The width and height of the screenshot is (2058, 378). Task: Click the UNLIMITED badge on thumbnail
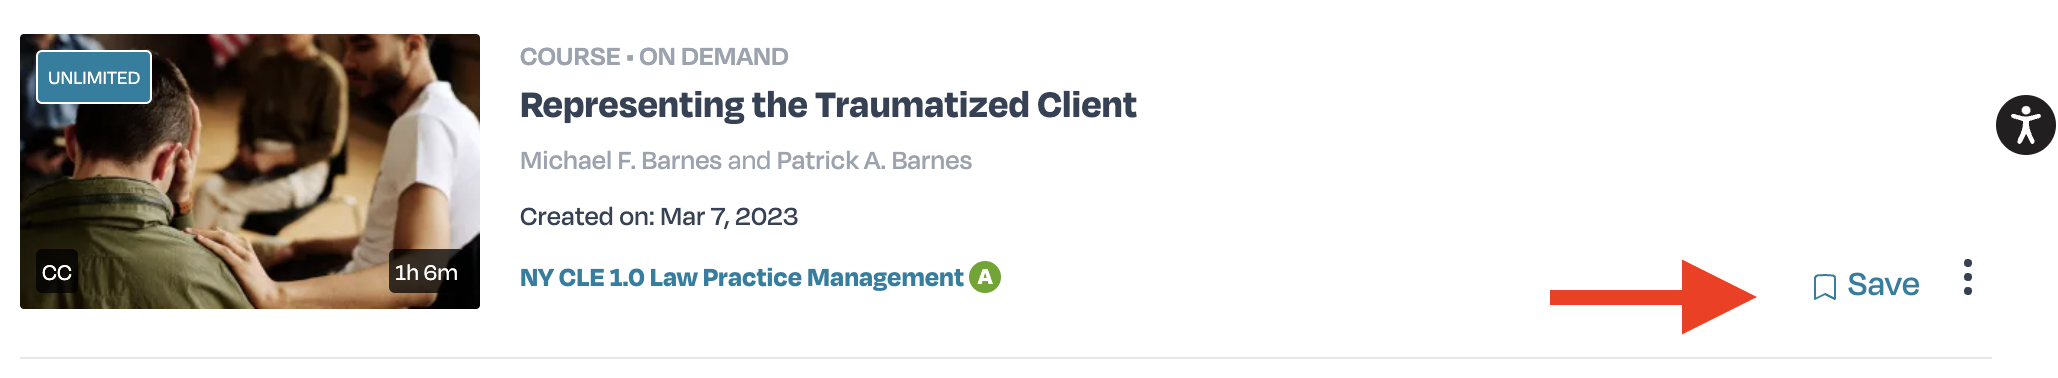click(94, 77)
